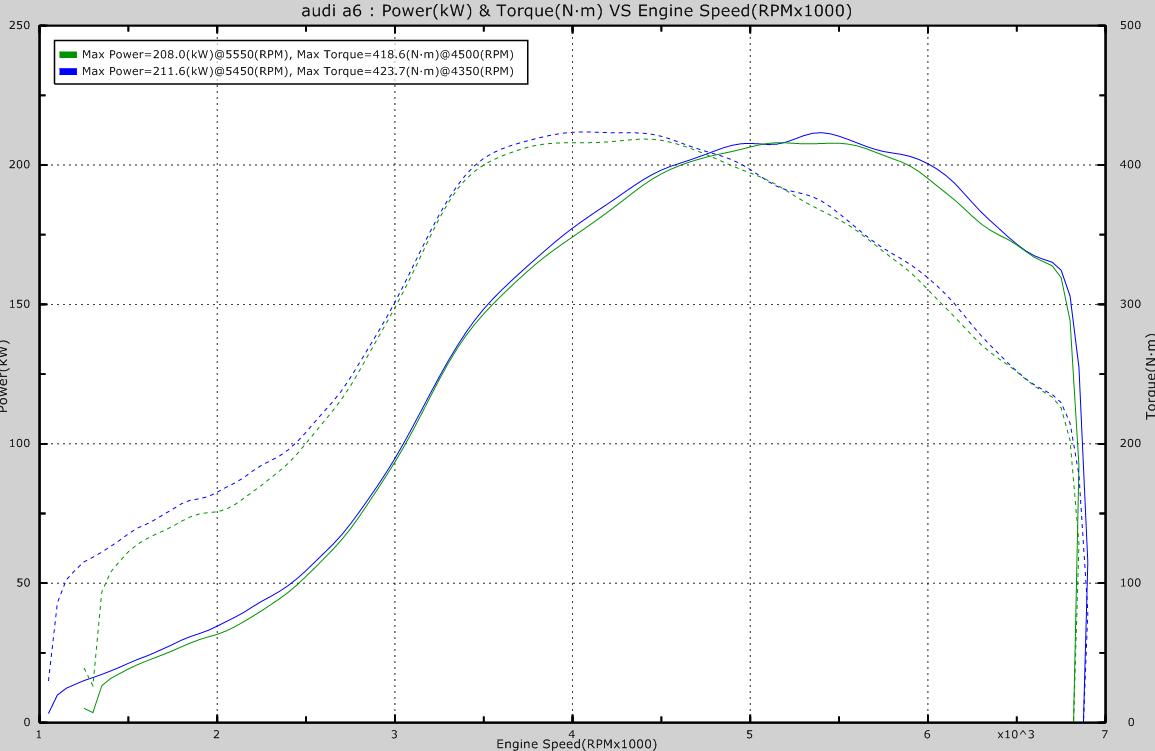The width and height of the screenshot is (1155, 751).
Task: Select the blue legend entry Max Power=211.6(kW)
Action: click(x=298, y=71)
